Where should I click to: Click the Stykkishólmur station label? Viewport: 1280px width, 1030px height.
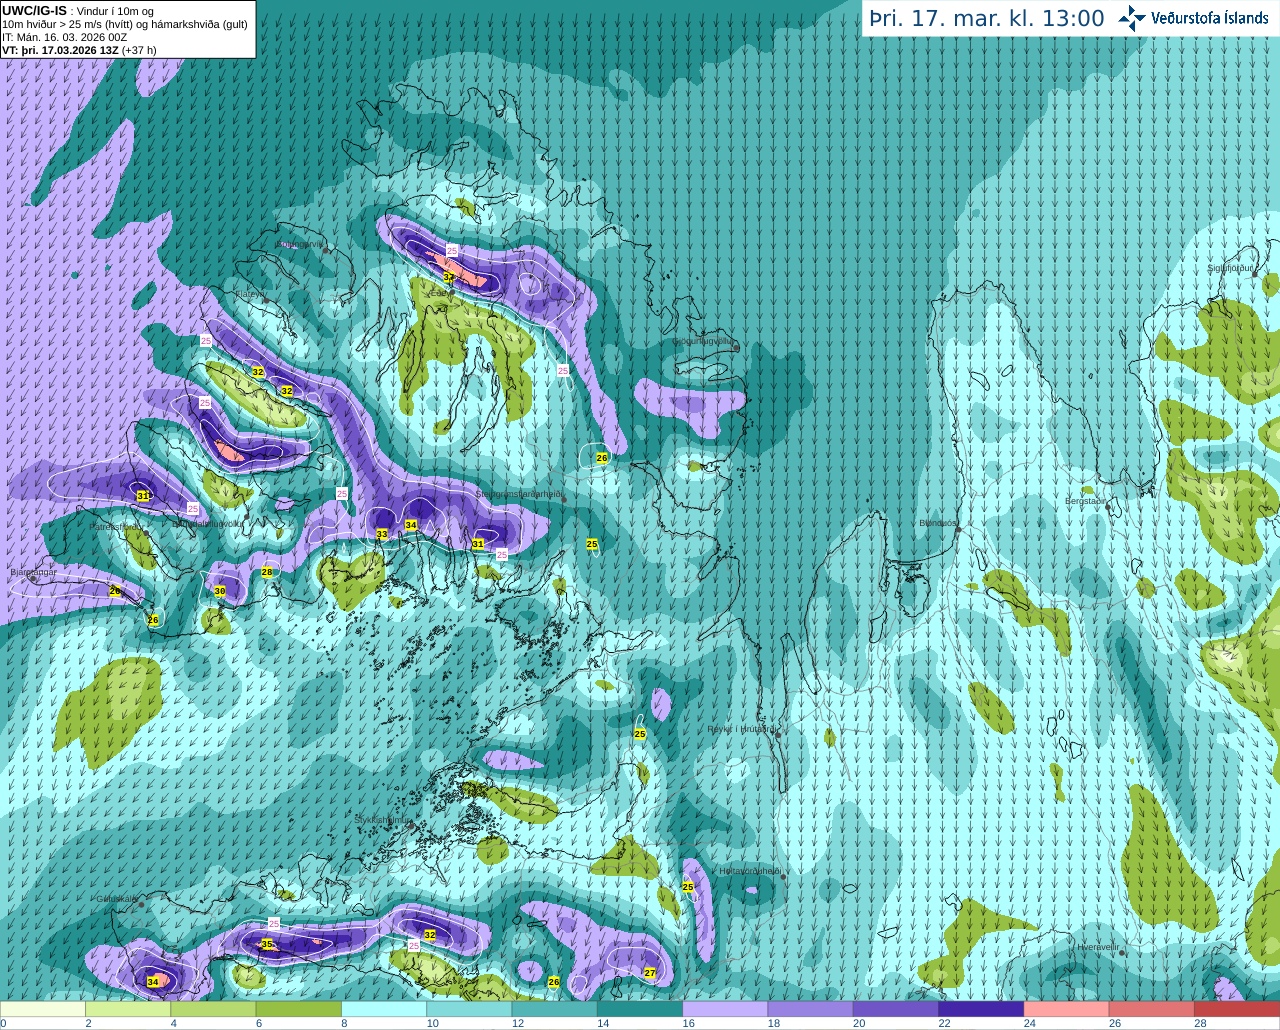(382, 819)
